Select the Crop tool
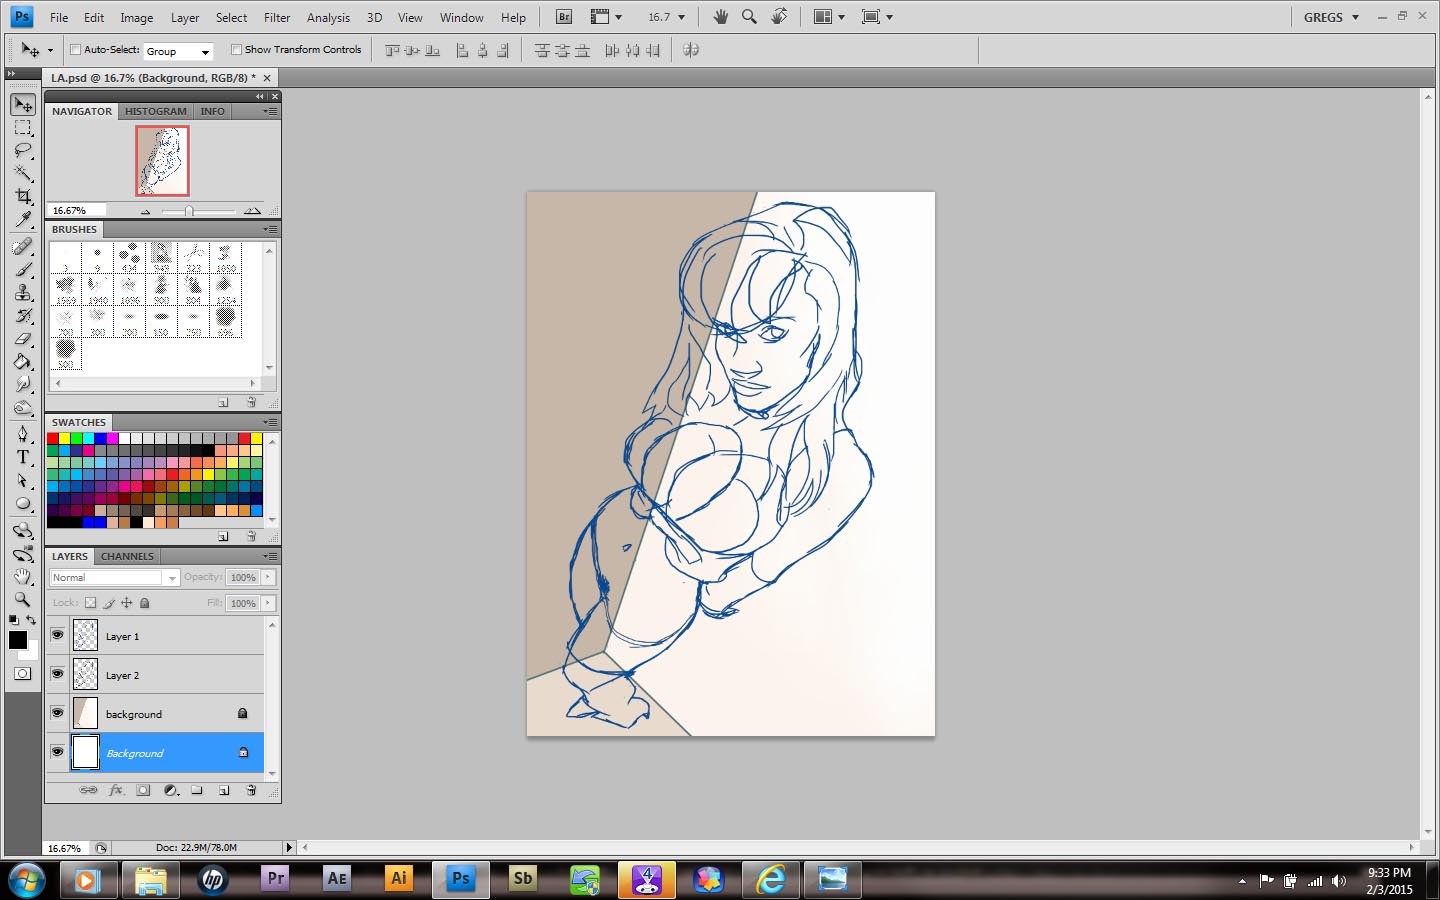 23,196
